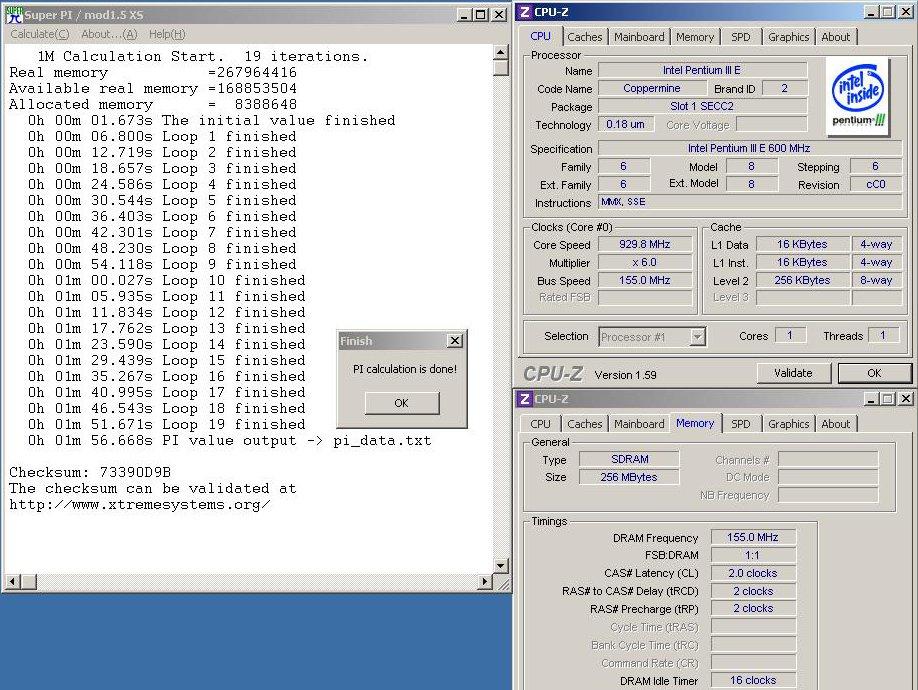Click the DRAM Idle Timer value '16 clocks'
The height and width of the screenshot is (690, 918).
pyautogui.click(x=753, y=680)
